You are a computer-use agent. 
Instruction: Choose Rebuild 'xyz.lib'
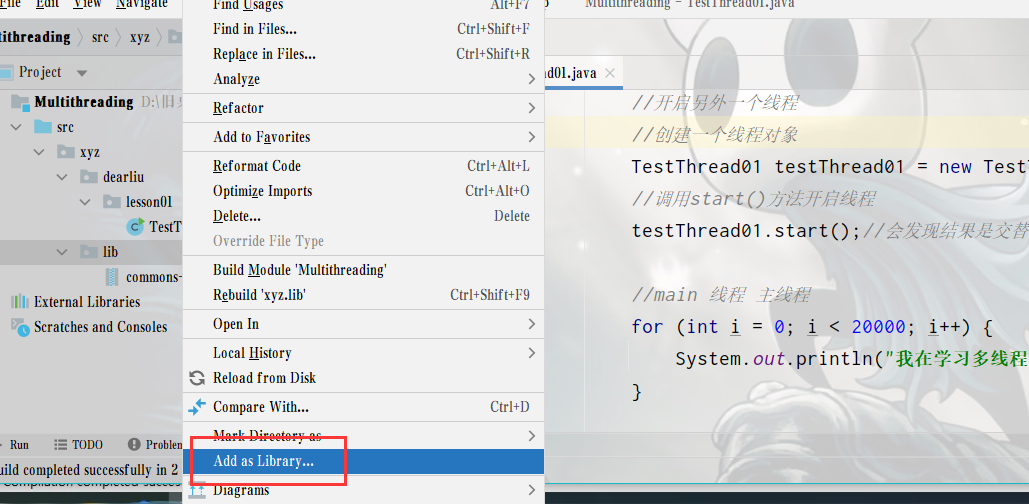tap(363, 295)
